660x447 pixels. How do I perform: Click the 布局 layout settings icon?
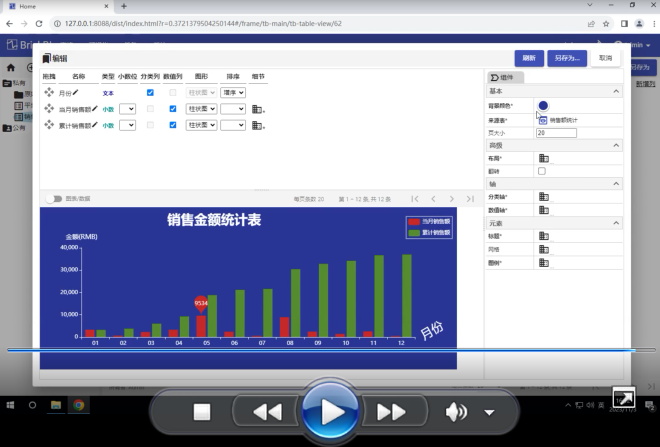click(x=543, y=158)
